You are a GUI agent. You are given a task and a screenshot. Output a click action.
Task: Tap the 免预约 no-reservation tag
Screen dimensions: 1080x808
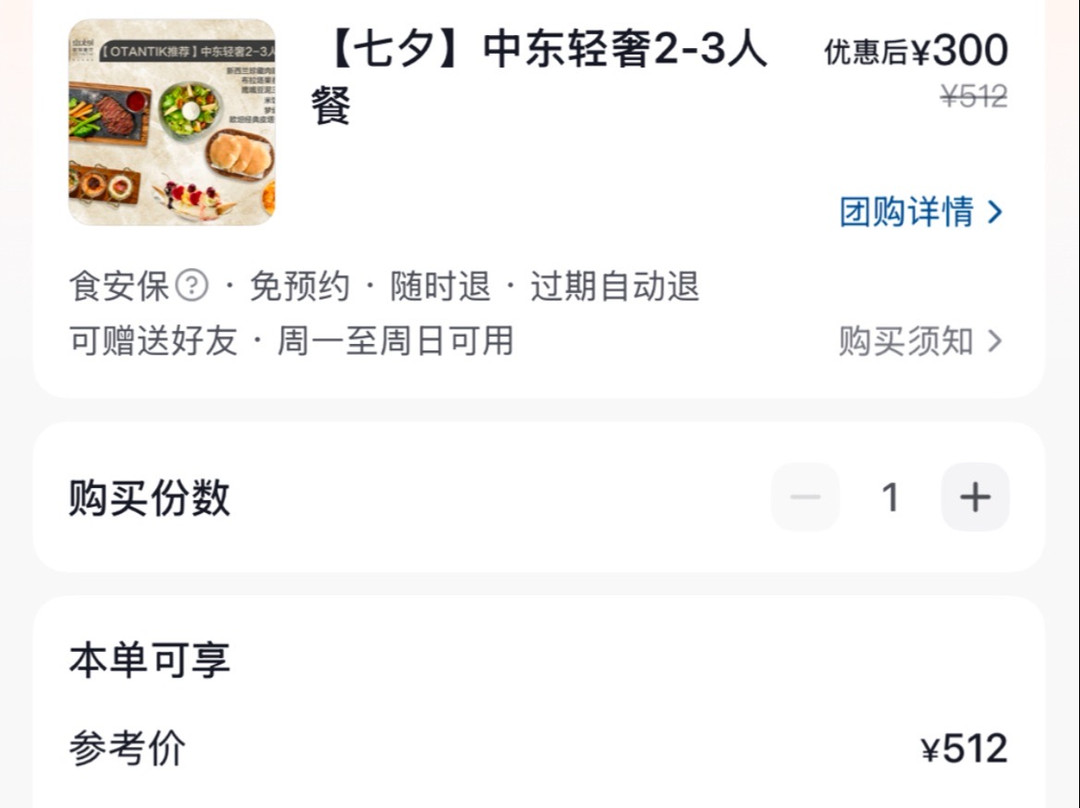(300, 286)
